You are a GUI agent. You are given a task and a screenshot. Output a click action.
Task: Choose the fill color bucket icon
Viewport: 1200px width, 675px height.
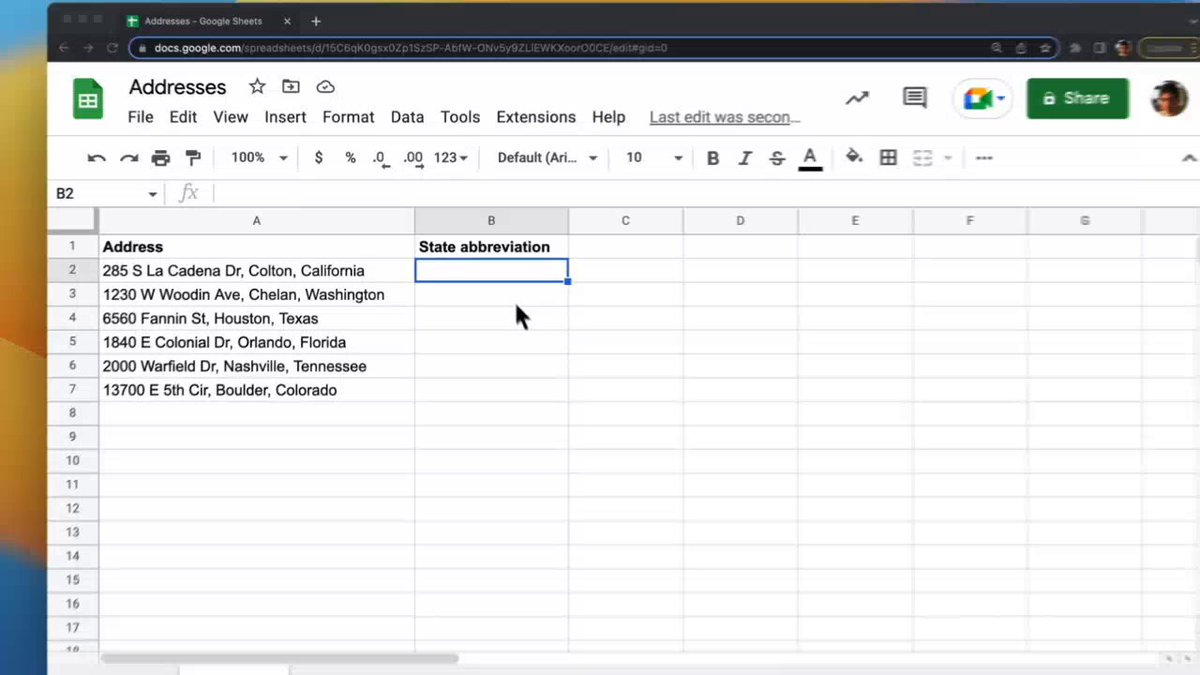point(854,157)
